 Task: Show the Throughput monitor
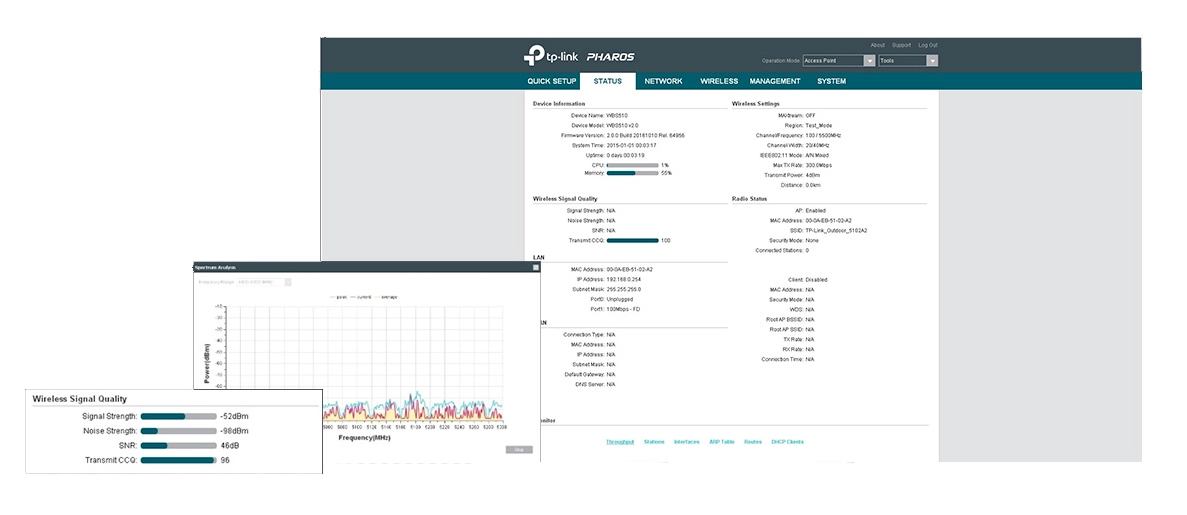[620, 441]
